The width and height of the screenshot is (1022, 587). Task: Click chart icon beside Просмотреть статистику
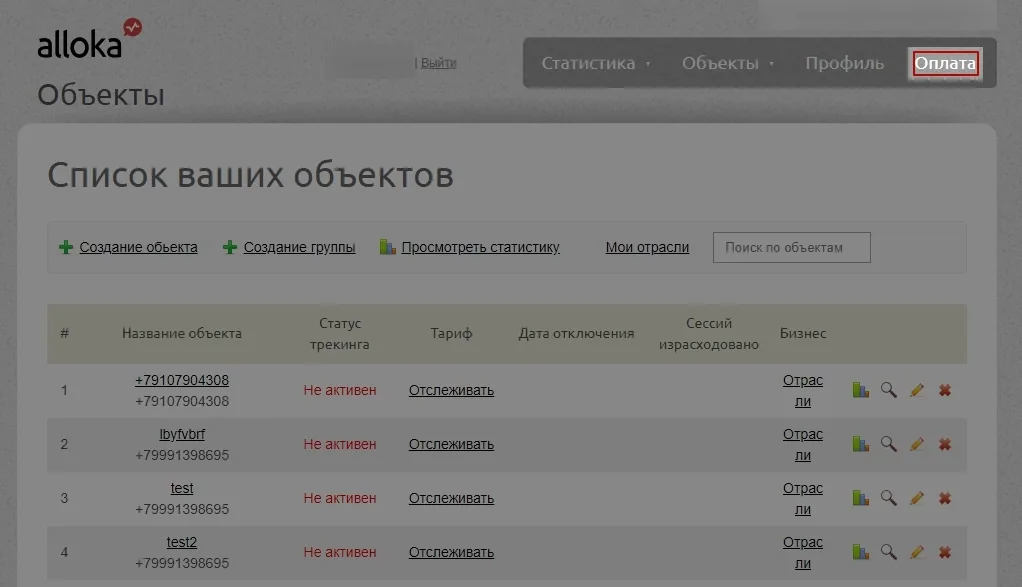tap(387, 247)
